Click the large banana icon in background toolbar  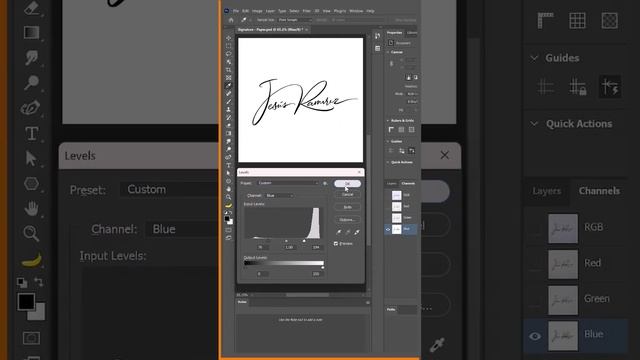point(32,260)
